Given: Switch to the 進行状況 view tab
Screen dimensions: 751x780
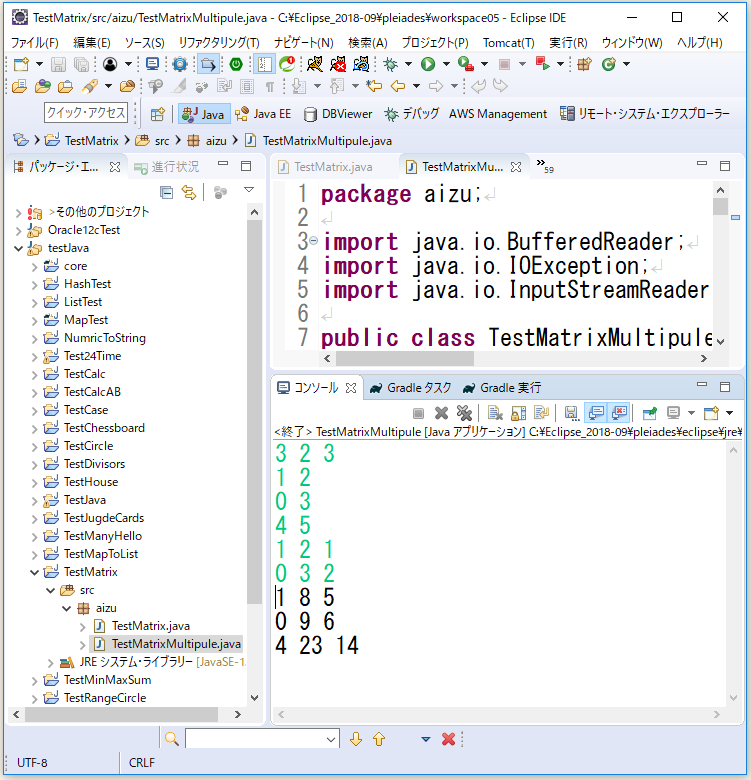Looking at the screenshot, I should (166, 167).
